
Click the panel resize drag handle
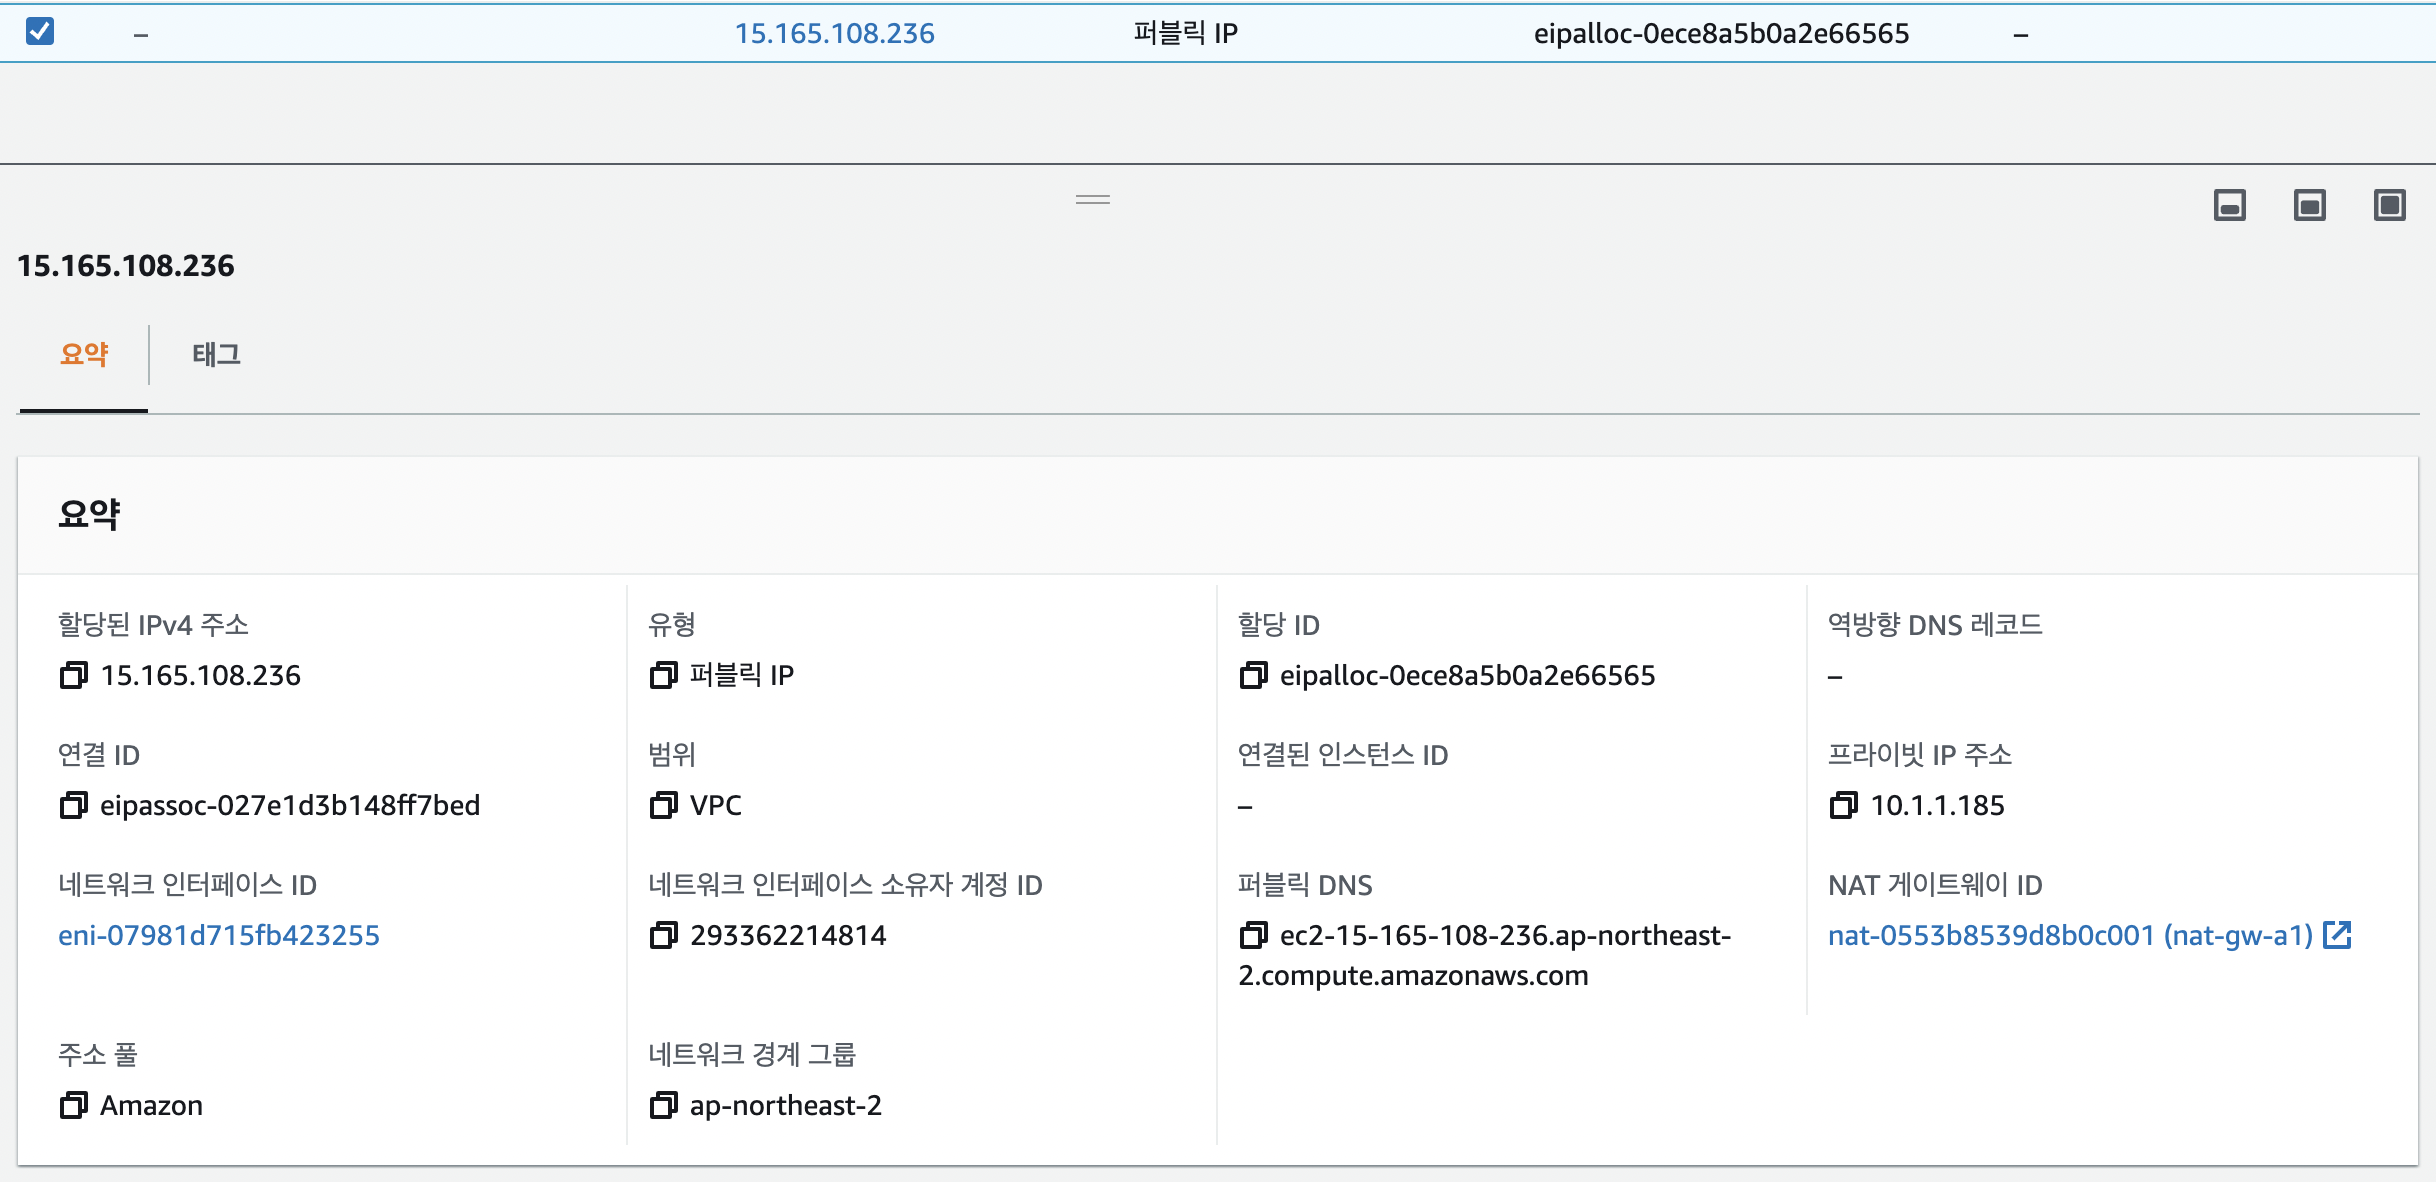click(x=1093, y=200)
